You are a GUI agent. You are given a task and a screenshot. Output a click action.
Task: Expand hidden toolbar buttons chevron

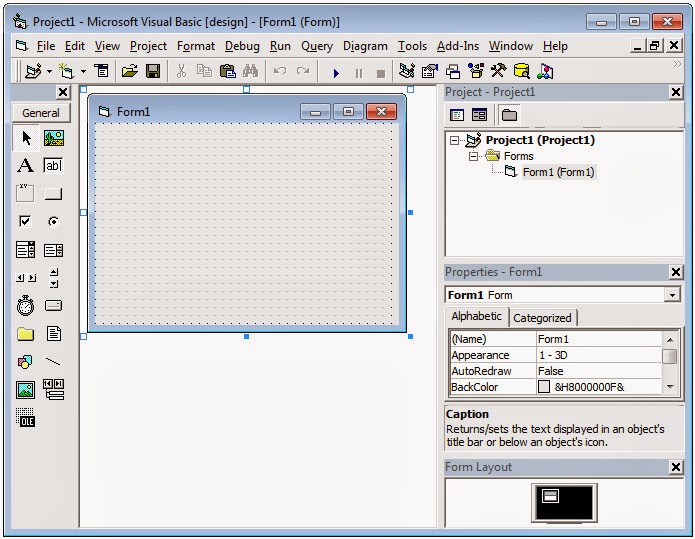pyautogui.click(x=677, y=64)
